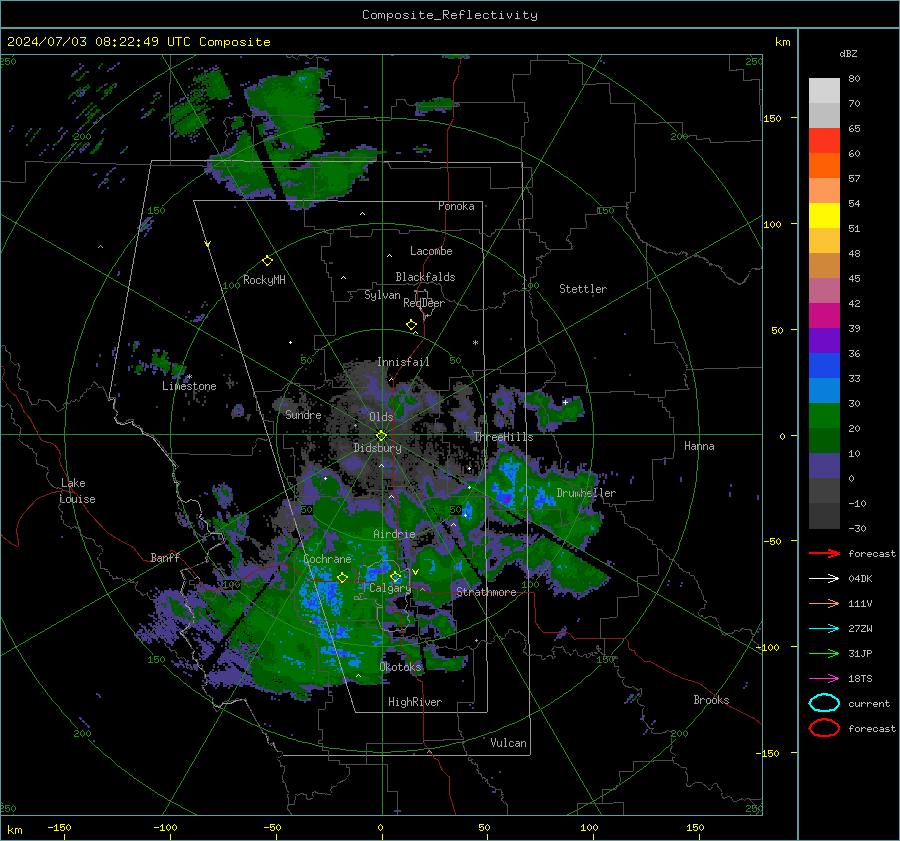Click the Innisfail city label
The height and width of the screenshot is (841, 900).
click(x=403, y=362)
